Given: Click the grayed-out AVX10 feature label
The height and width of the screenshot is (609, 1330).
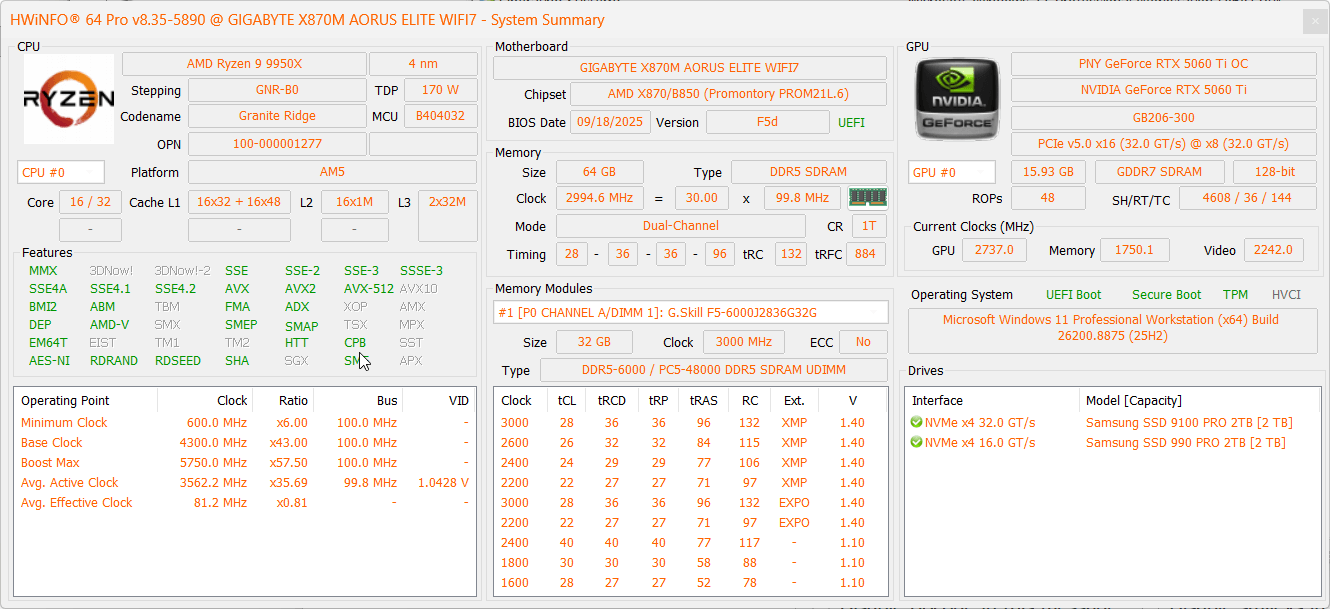Looking at the screenshot, I should click(418, 288).
